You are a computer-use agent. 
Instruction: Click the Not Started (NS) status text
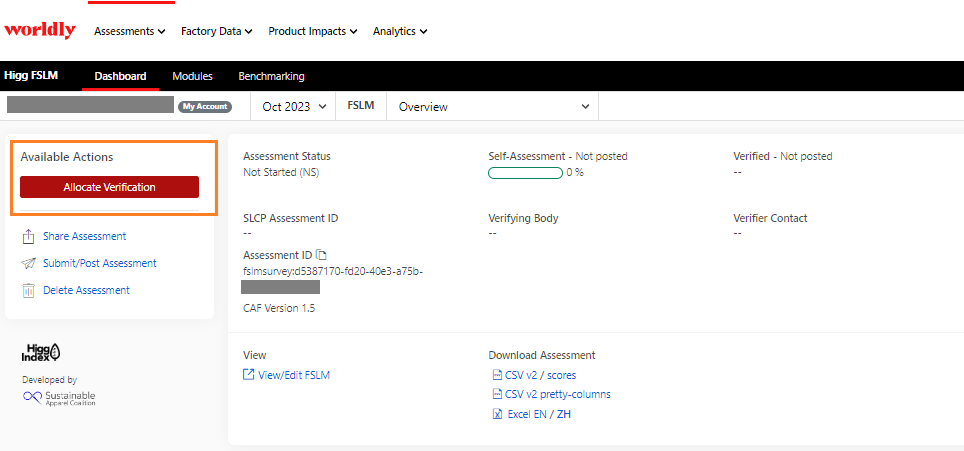click(281, 173)
